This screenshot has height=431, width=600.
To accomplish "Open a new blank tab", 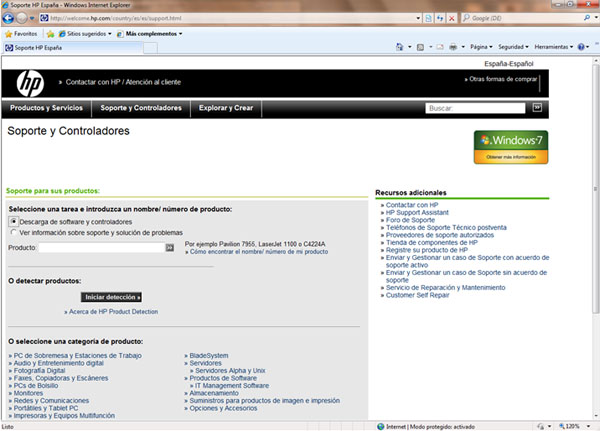I will point(150,48).
